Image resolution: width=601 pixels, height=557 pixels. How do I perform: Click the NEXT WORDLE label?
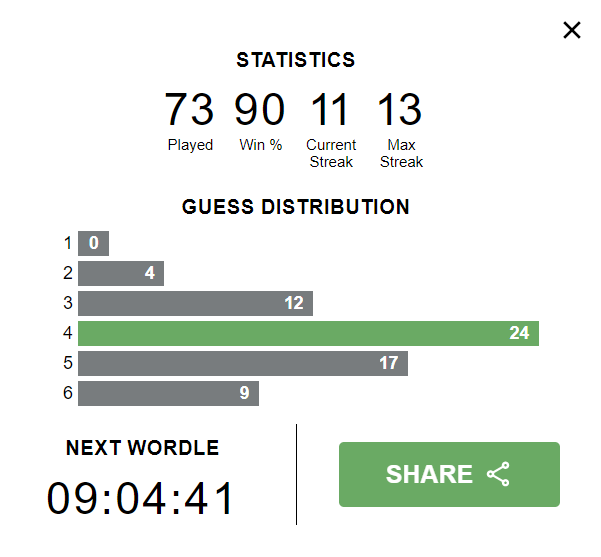tap(142, 447)
